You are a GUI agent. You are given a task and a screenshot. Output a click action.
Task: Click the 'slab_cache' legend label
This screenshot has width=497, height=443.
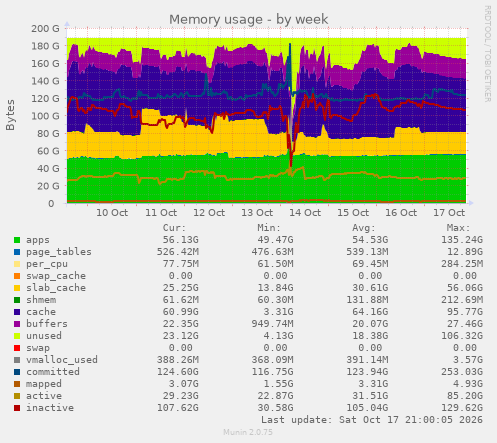click(56, 288)
